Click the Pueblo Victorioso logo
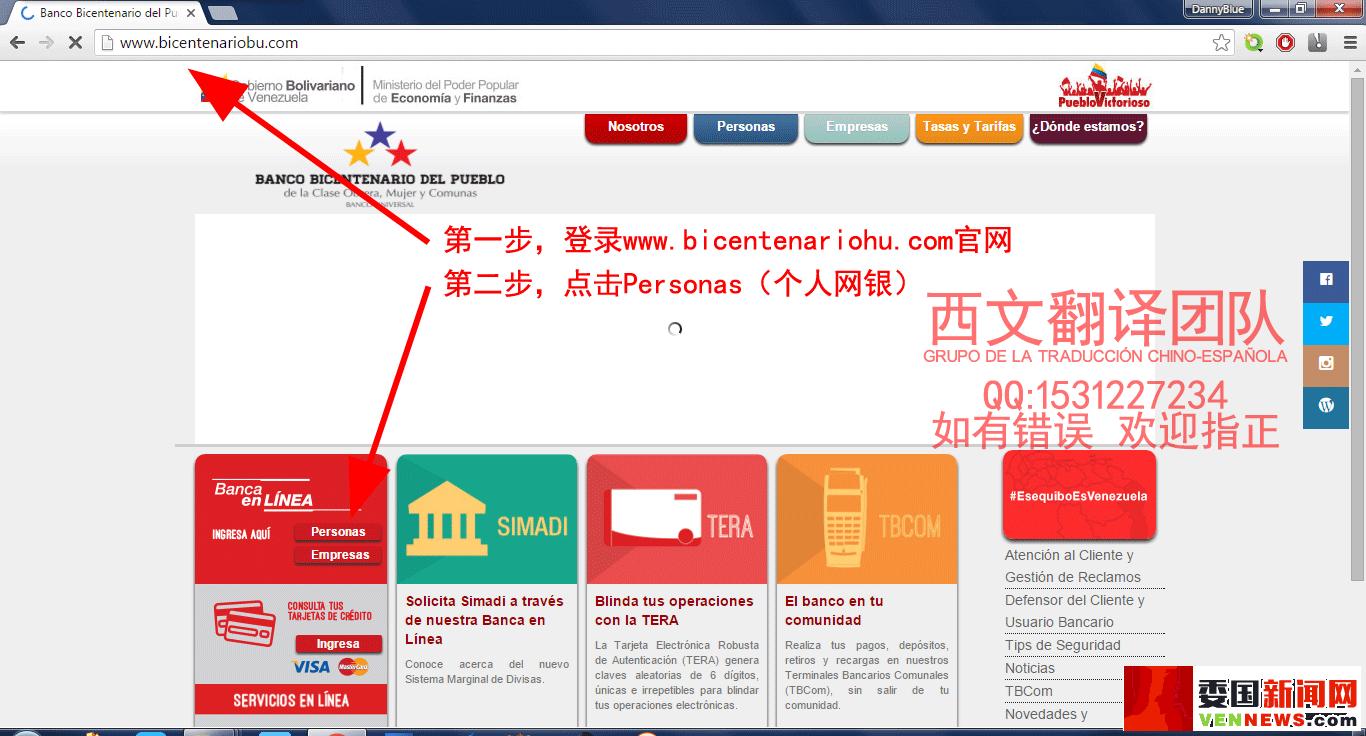 click(1104, 87)
